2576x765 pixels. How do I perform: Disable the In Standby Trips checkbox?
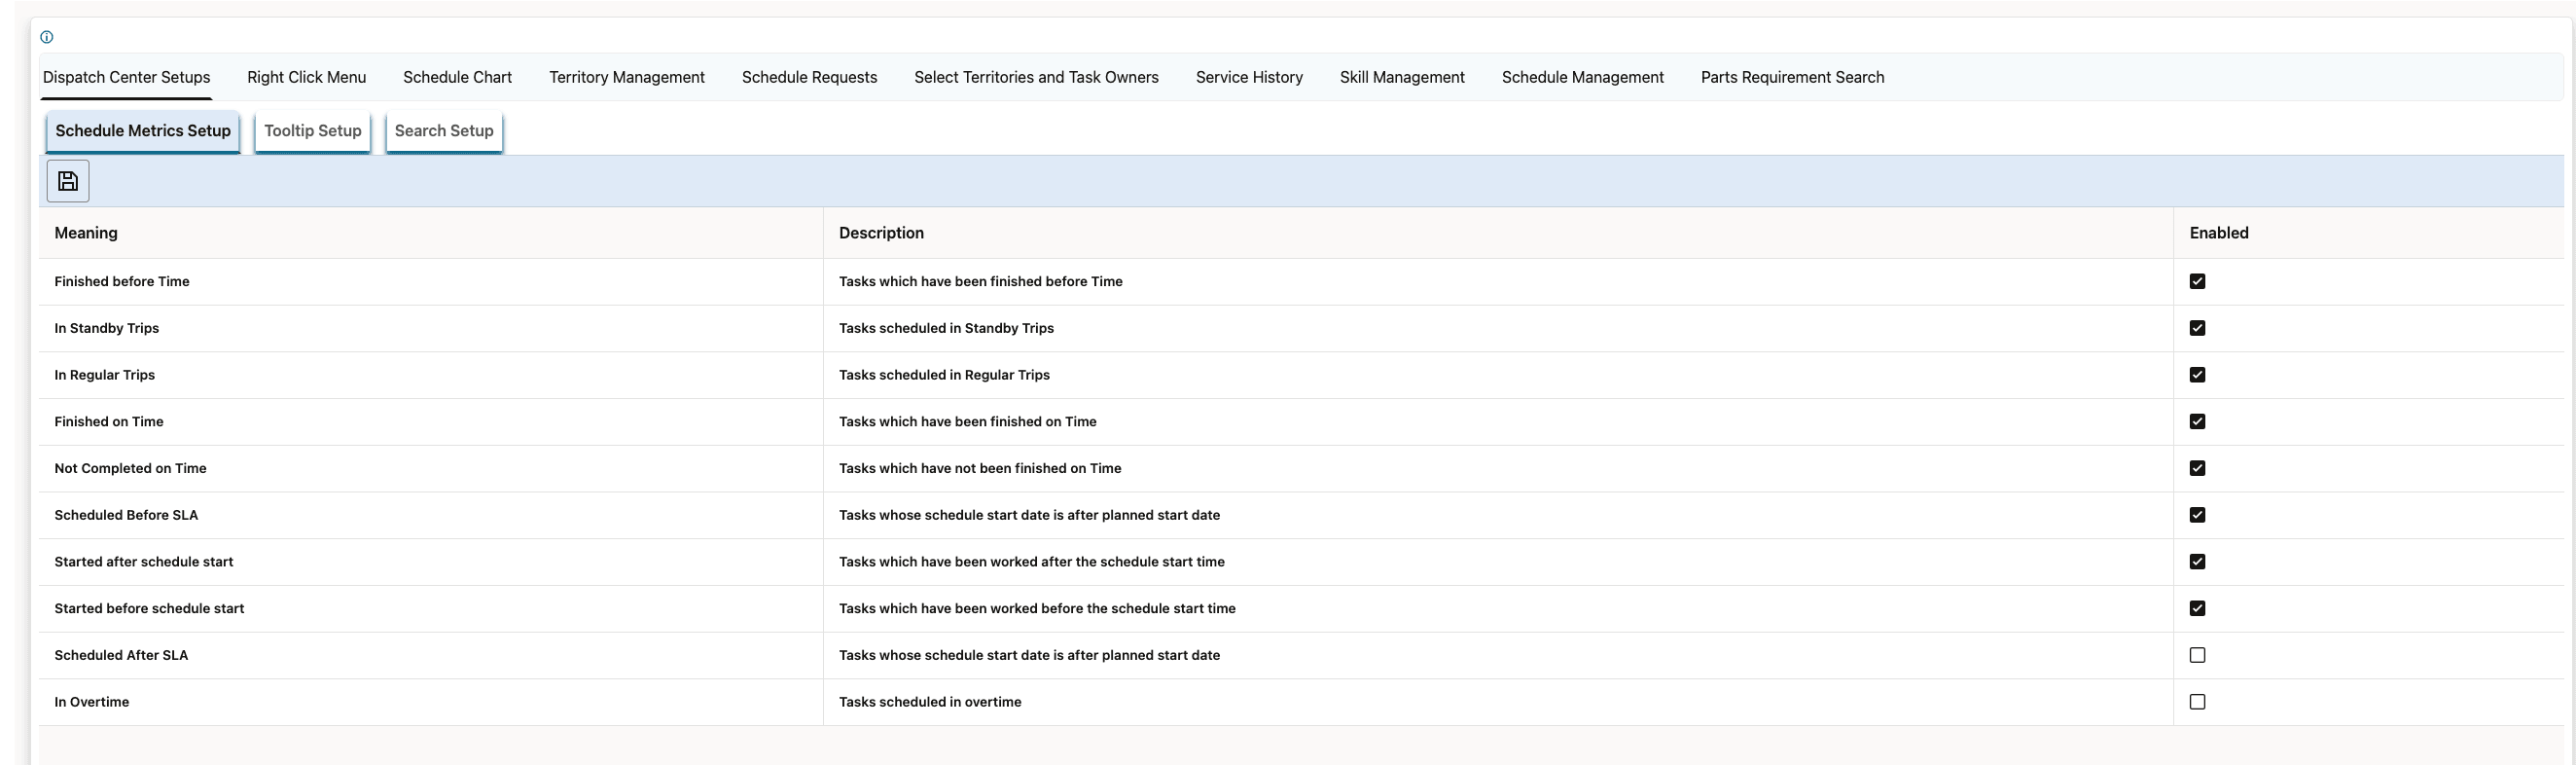[x=2197, y=328]
